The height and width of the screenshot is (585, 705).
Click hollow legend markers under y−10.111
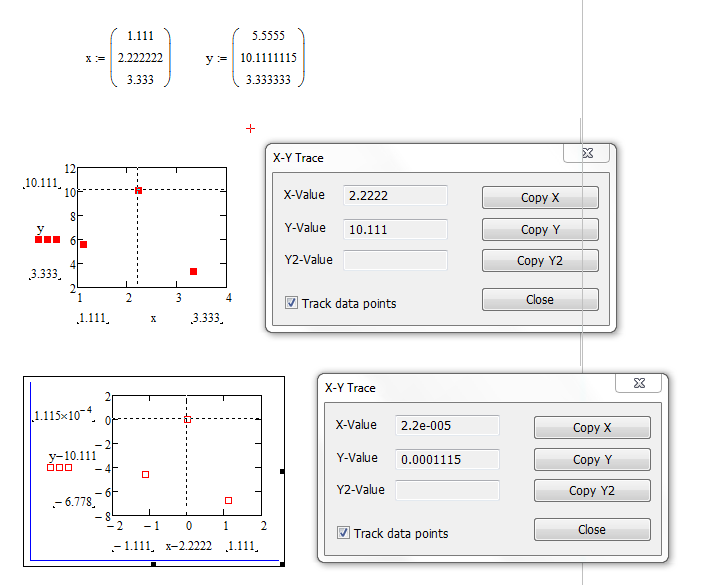pos(59,468)
